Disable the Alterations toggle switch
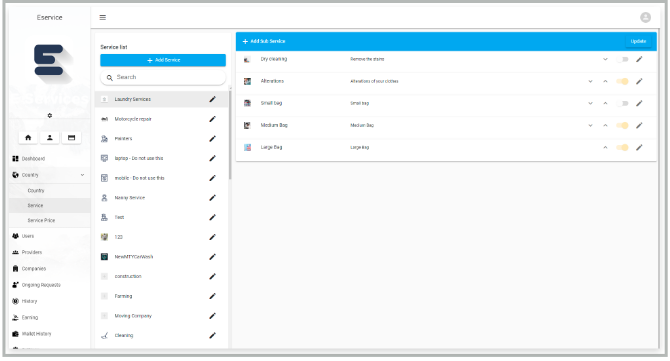The width and height of the screenshot is (670, 361). click(623, 81)
